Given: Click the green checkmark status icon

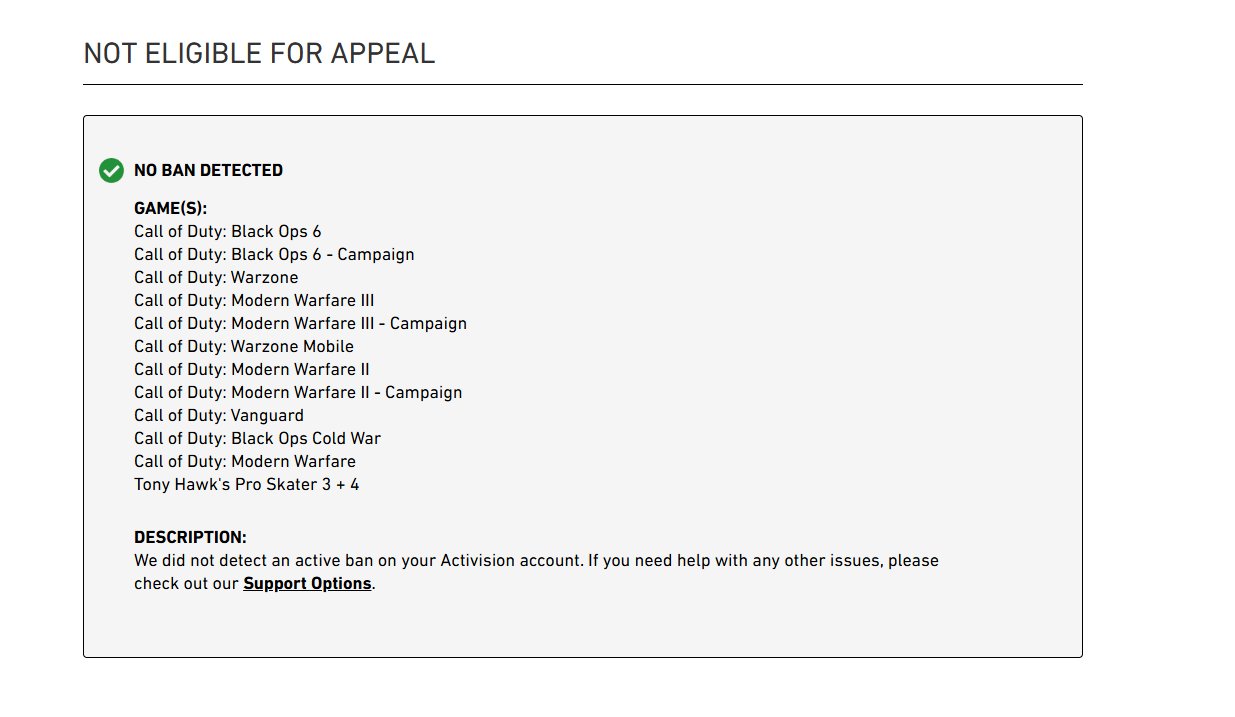Looking at the screenshot, I should 111,171.
